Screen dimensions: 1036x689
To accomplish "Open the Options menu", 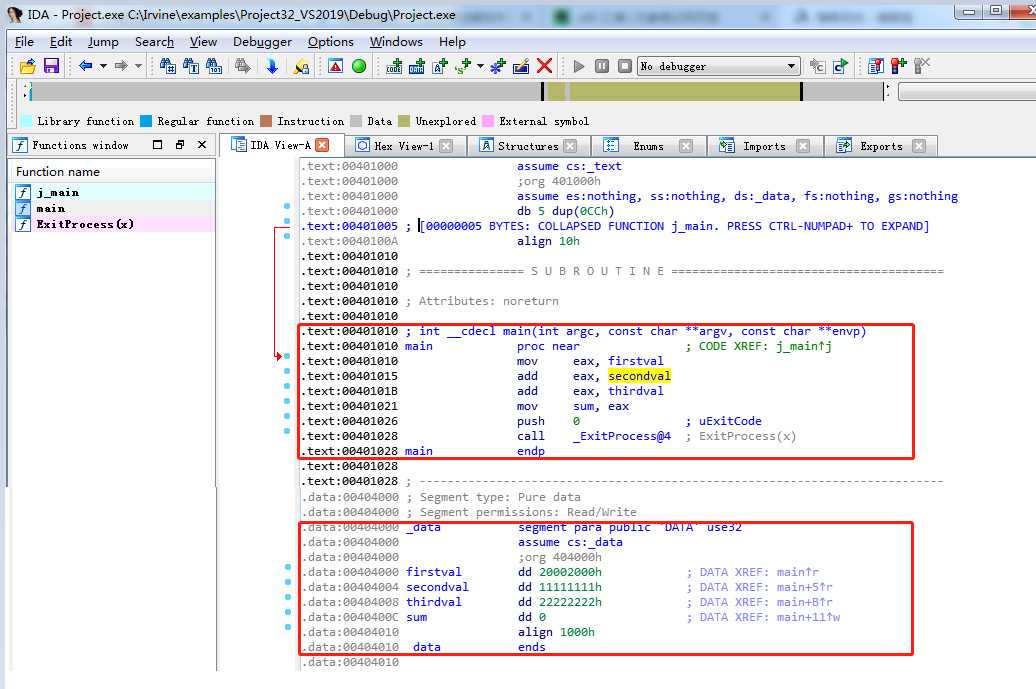I will 330,42.
